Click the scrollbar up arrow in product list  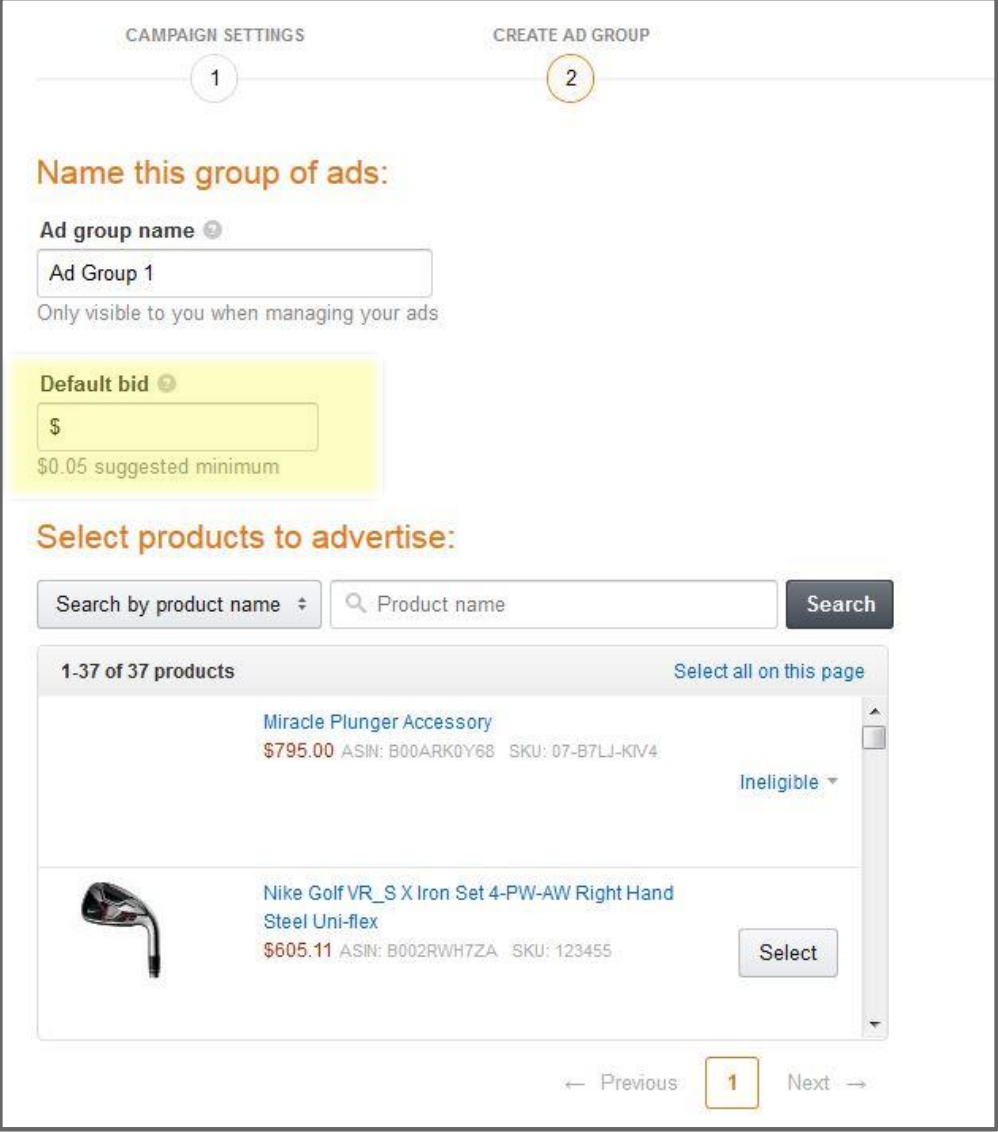[x=875, y=712]
